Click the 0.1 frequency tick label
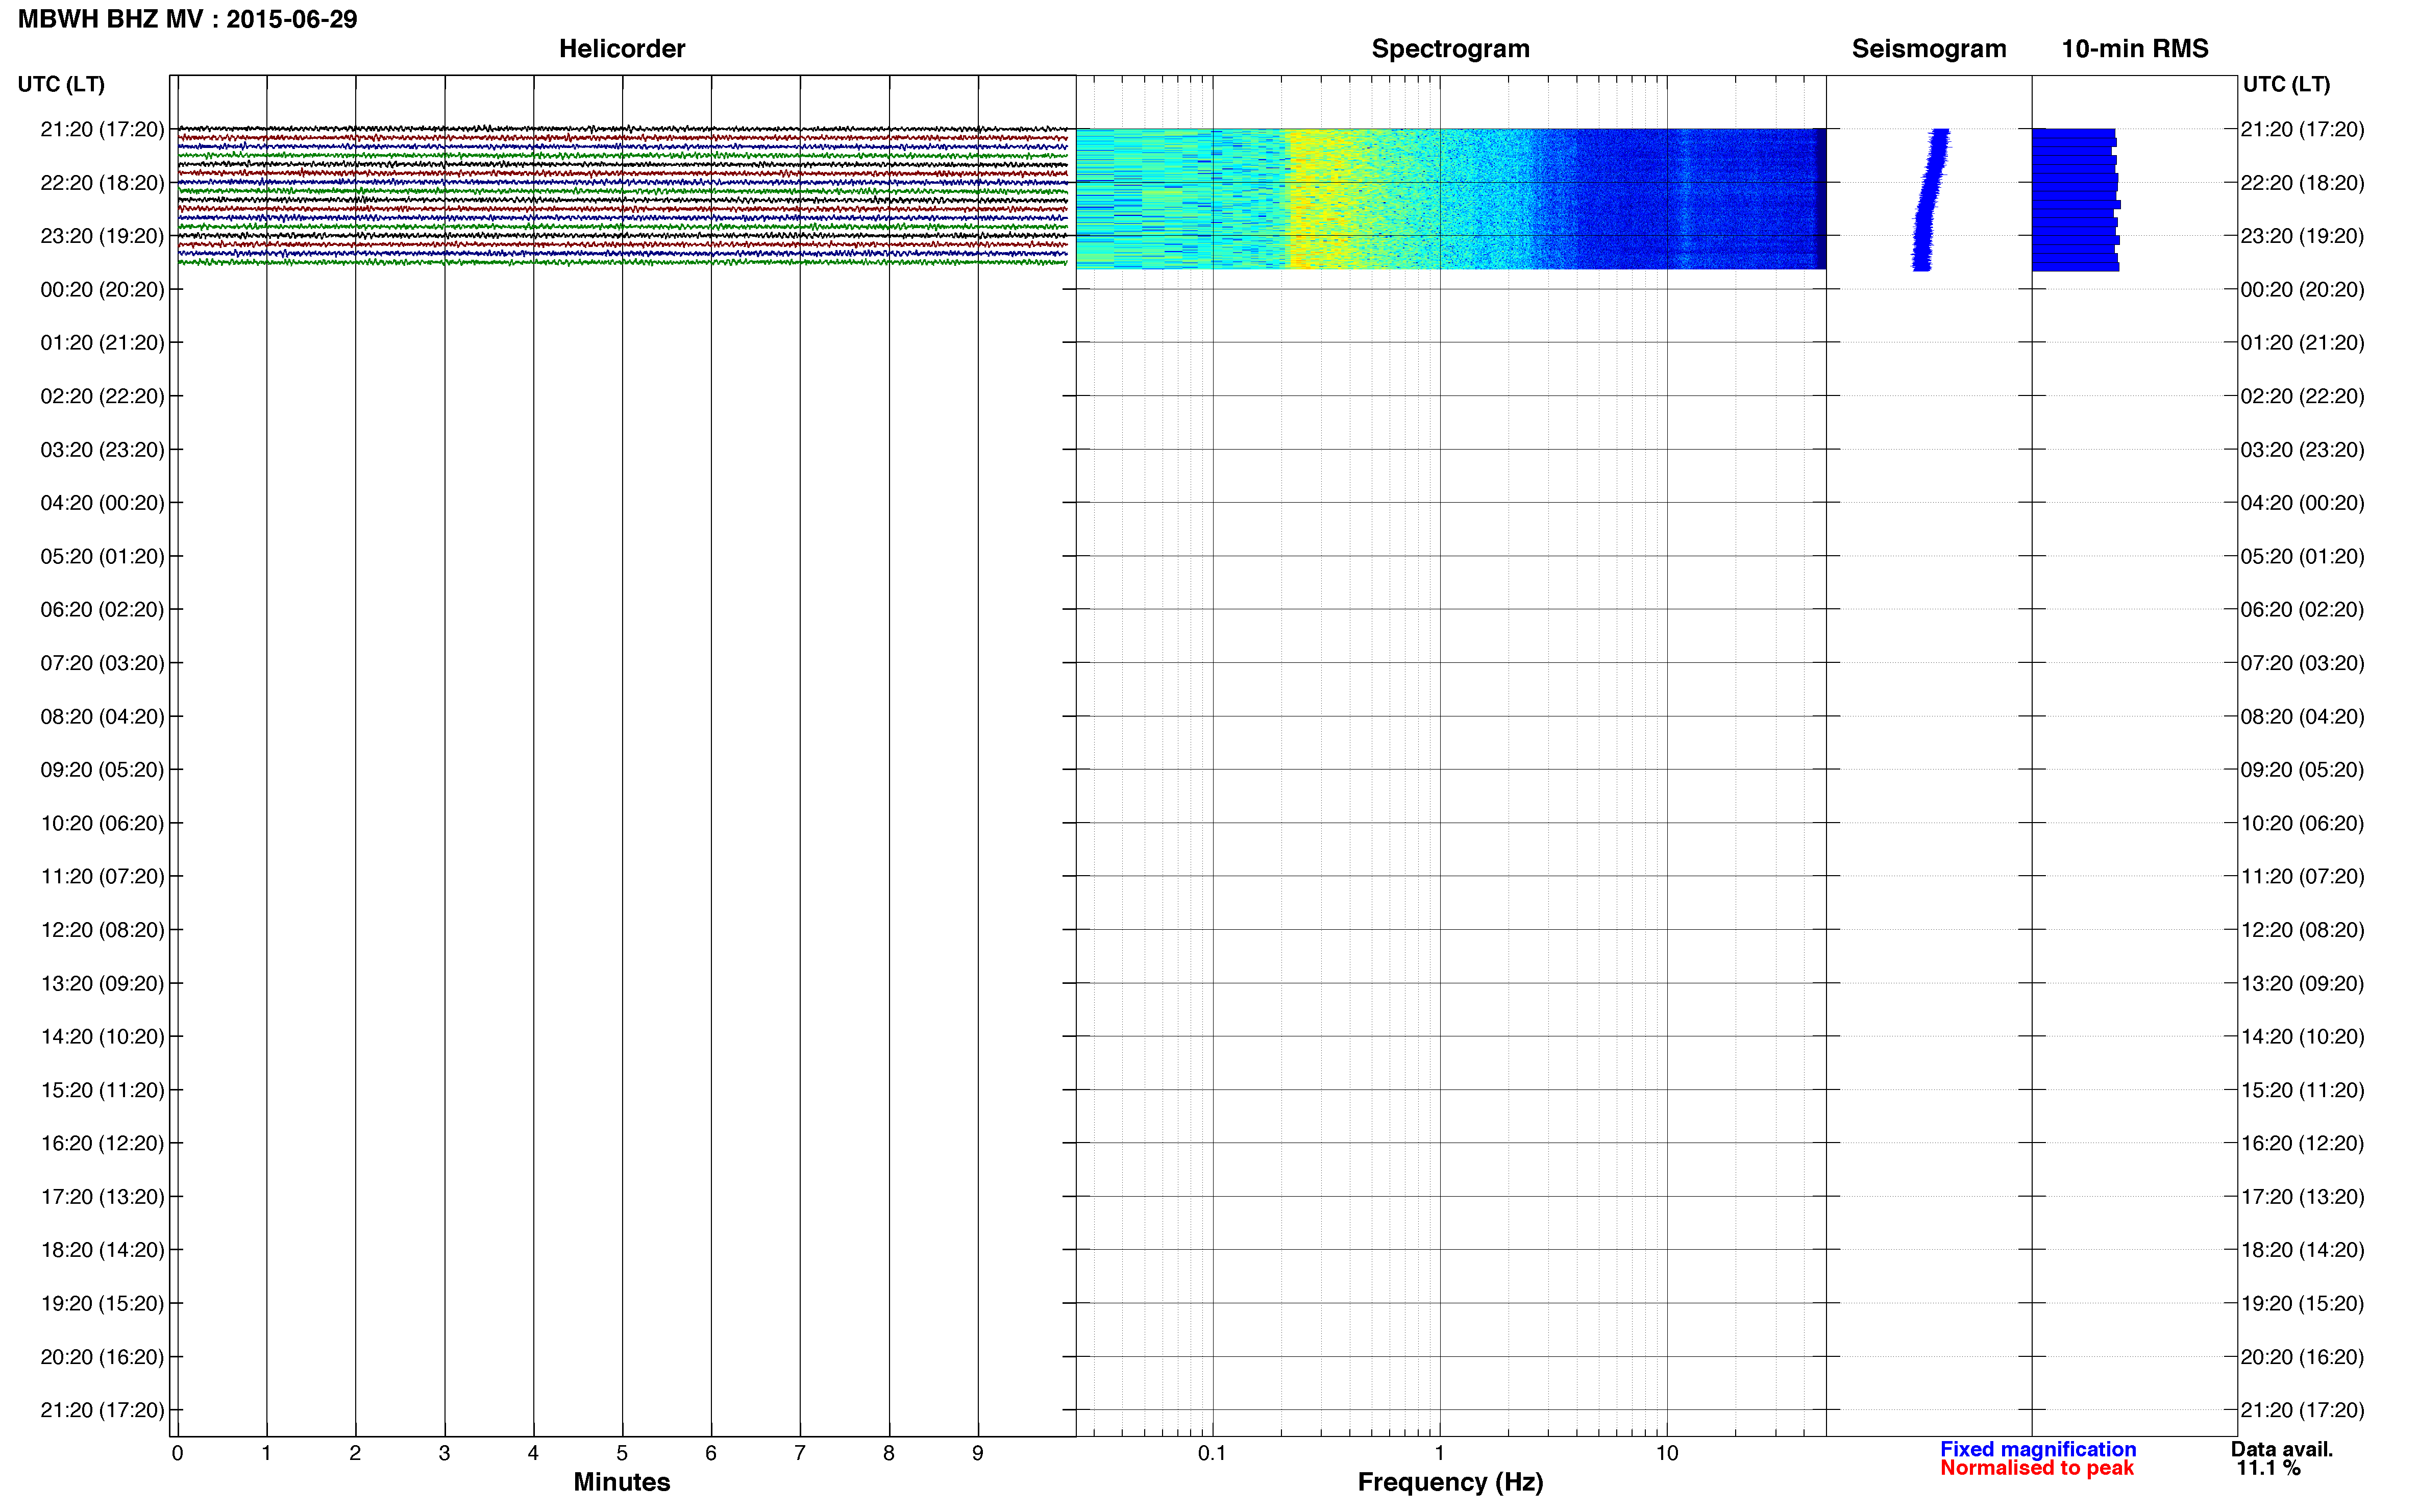The width and height of the screenshot is (2419, 1512). pyautogui.click(x=1212, y=1453)
